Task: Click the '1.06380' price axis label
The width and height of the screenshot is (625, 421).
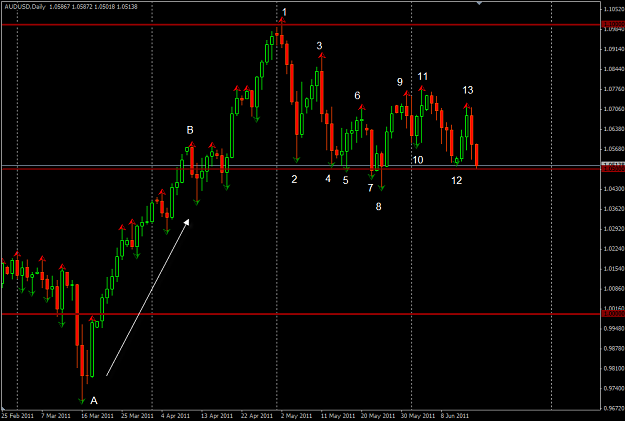Action: click(x=614, y=129)
